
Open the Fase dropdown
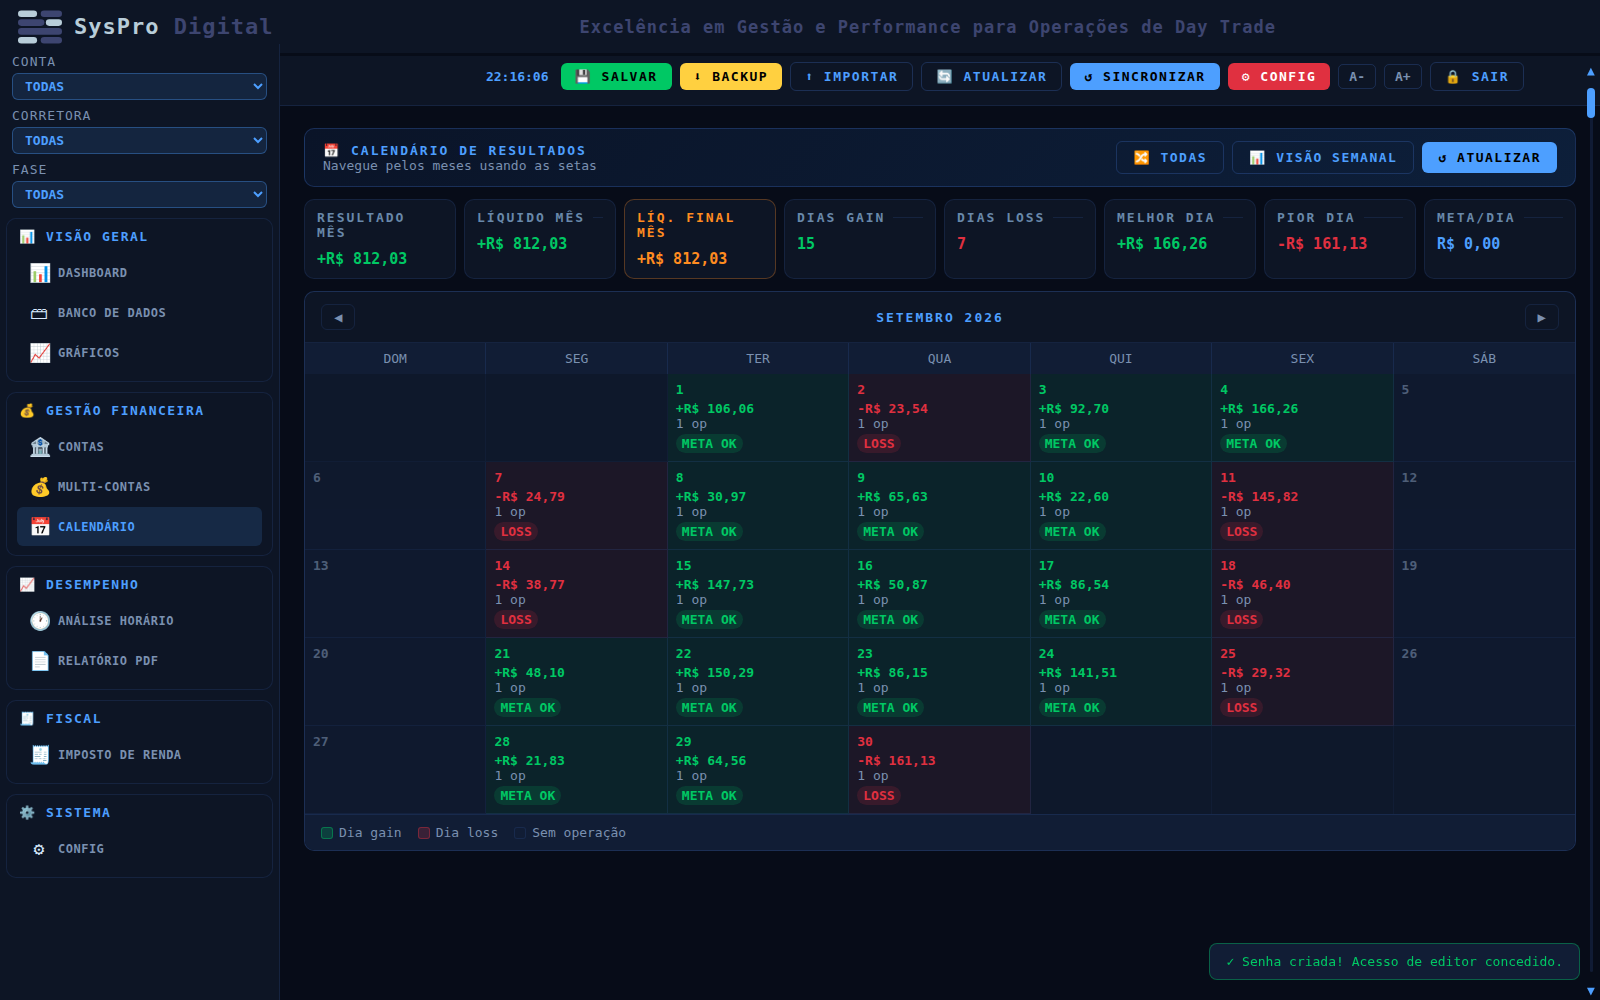click(139, 195)
